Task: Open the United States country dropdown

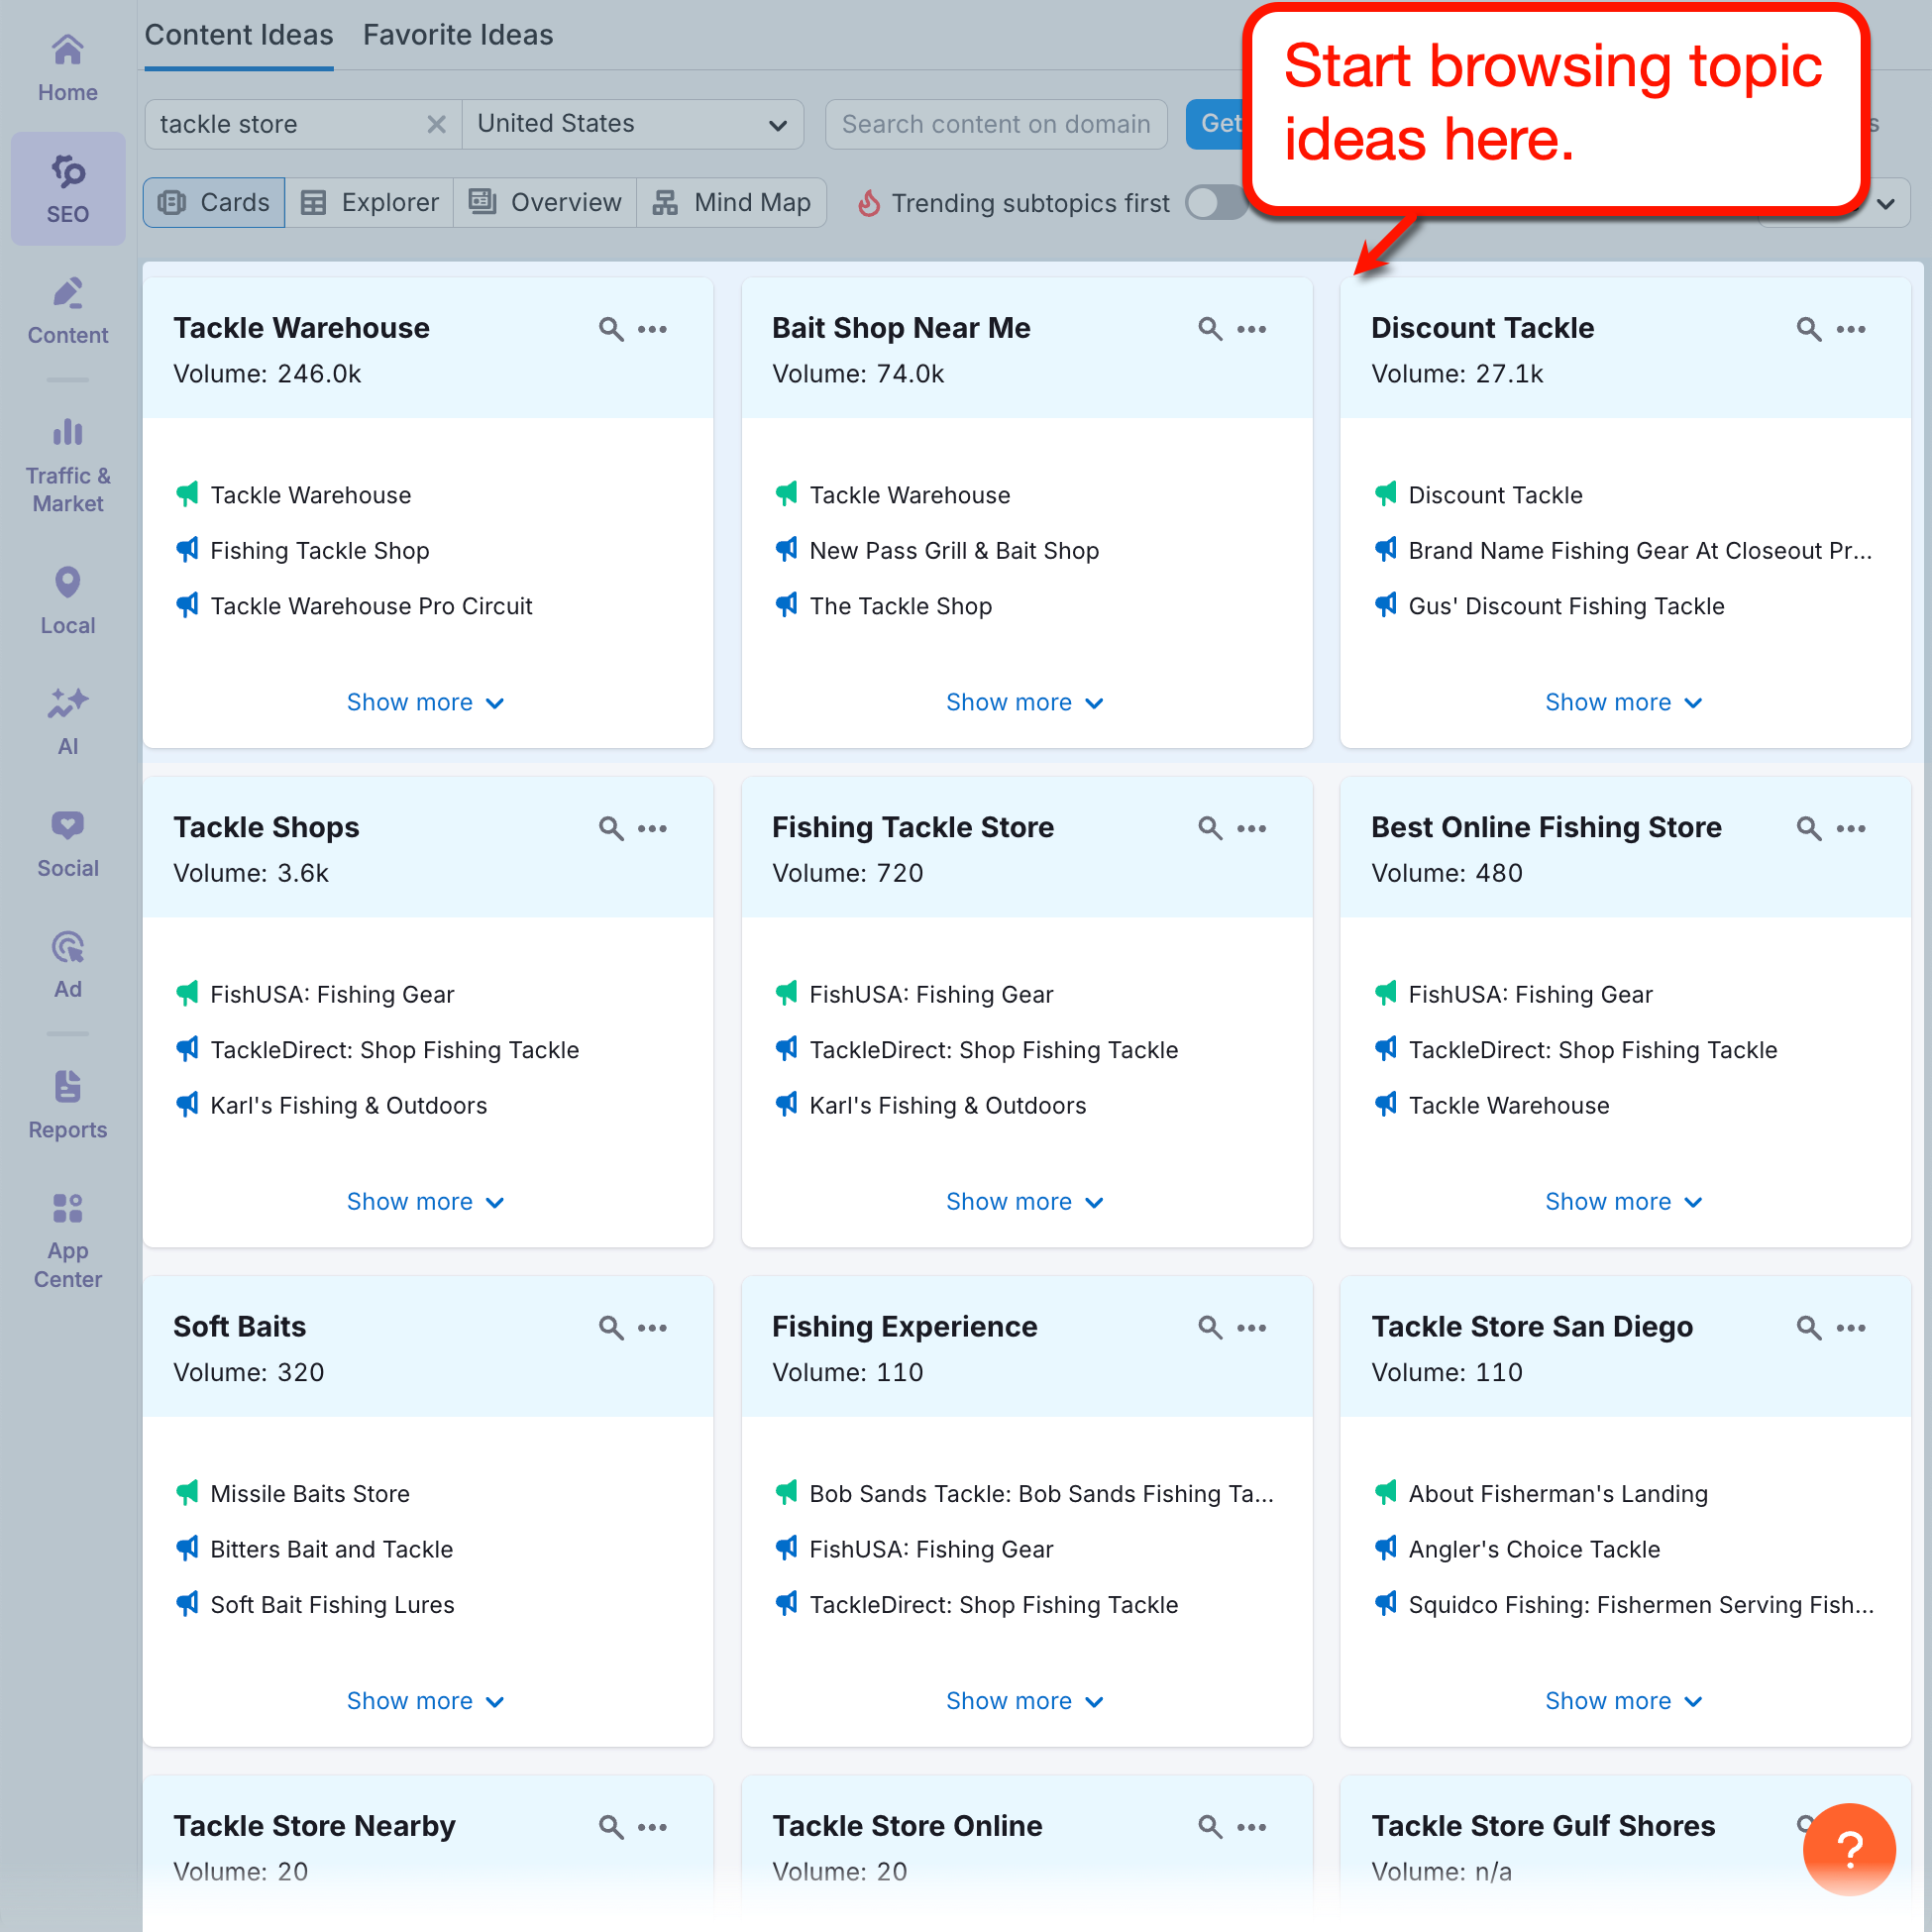Action: point(632,124)
